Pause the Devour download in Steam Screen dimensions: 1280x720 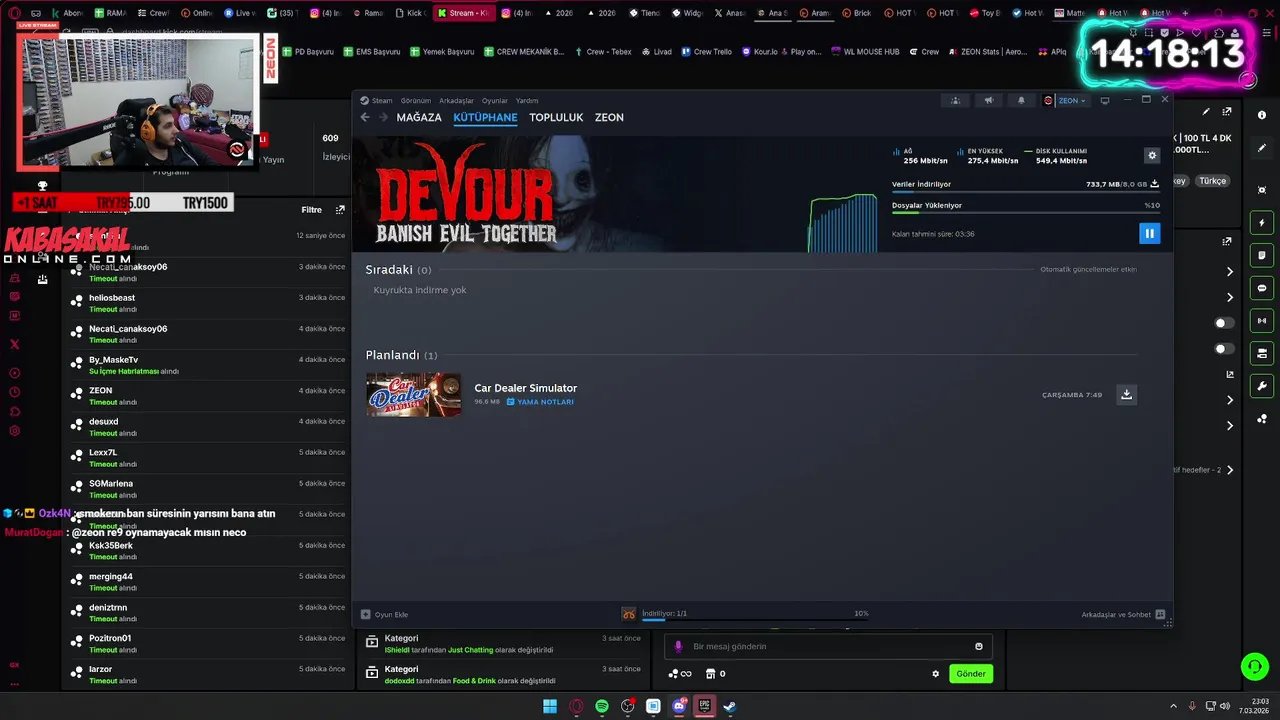click(1149, 233)
